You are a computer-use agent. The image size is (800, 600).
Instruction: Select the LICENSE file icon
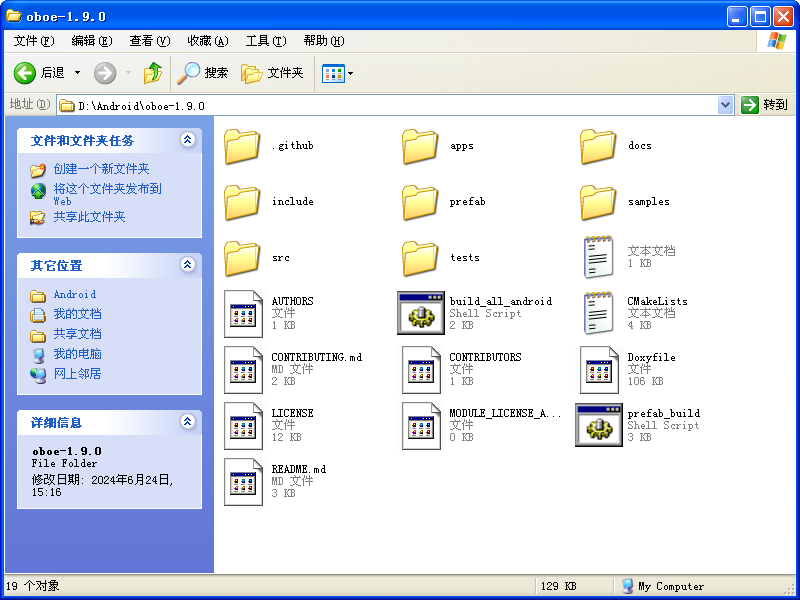[x=243, y=426]
